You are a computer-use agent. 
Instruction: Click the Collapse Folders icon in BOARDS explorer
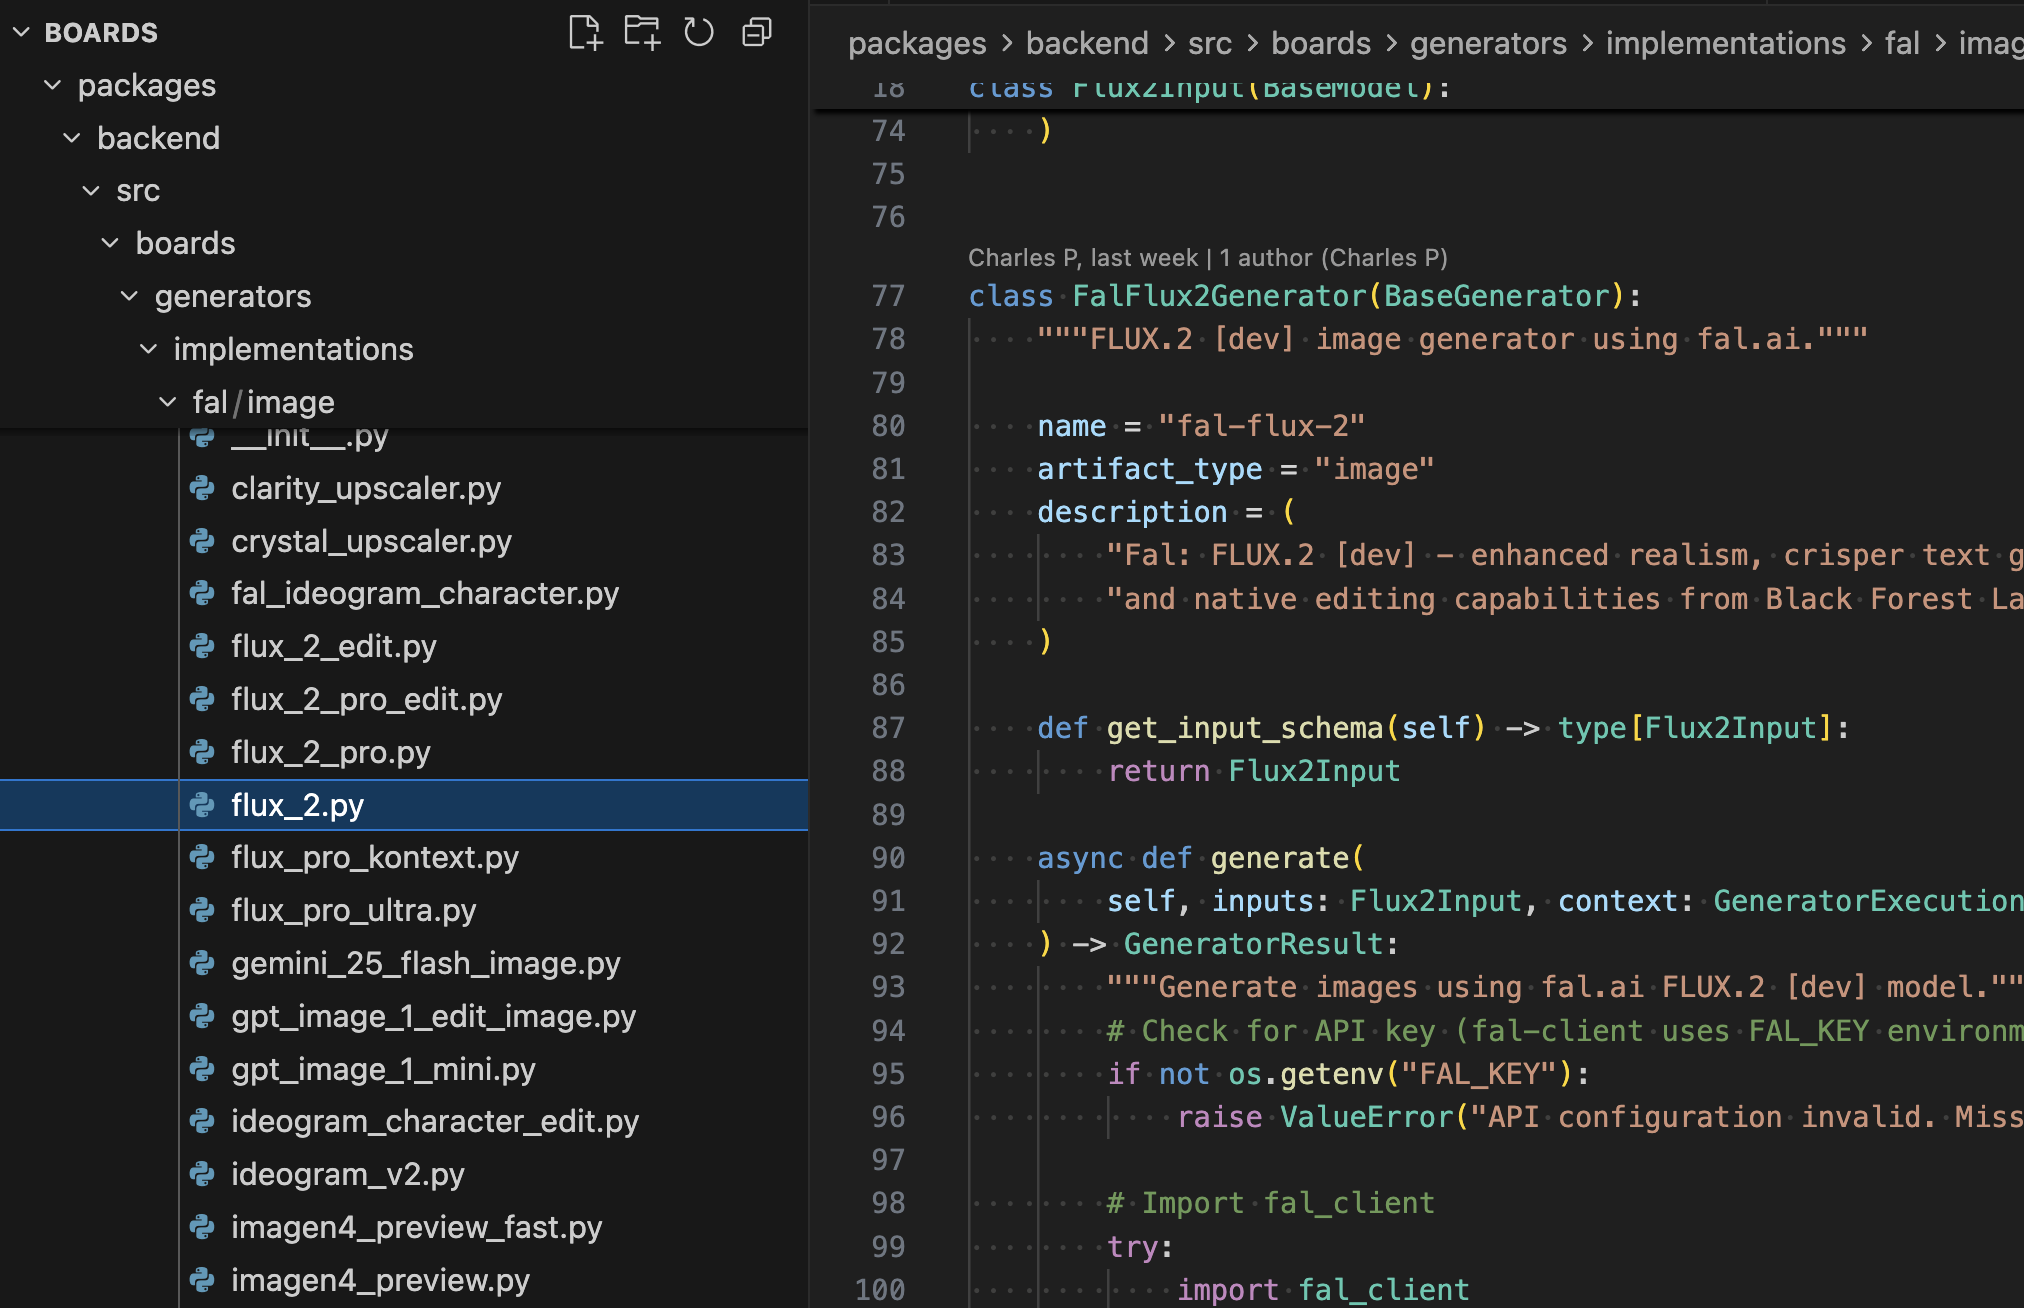(x=755, y=33)
